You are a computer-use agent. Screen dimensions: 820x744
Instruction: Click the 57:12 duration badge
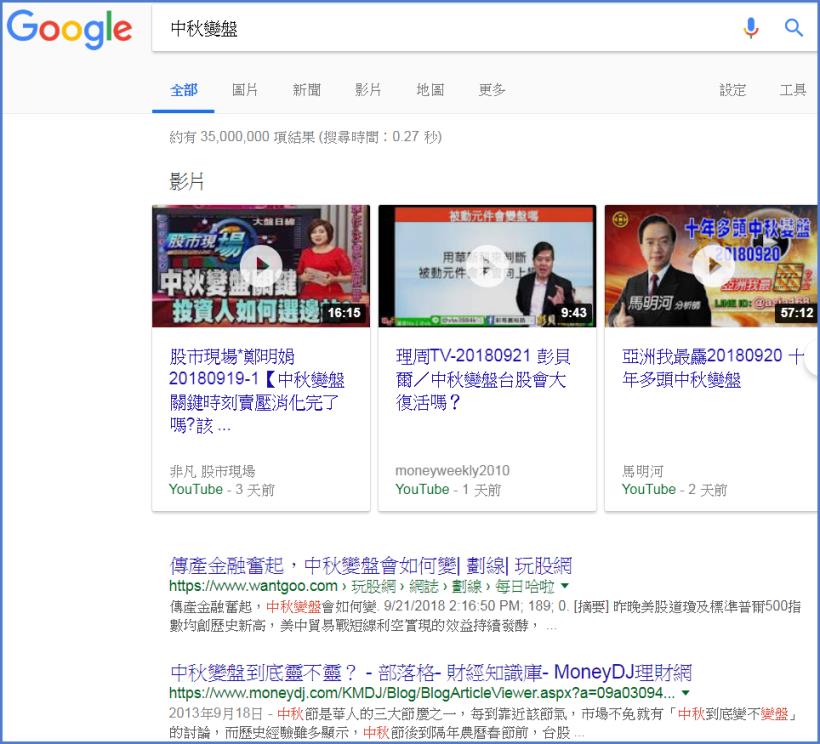[797, 313]
